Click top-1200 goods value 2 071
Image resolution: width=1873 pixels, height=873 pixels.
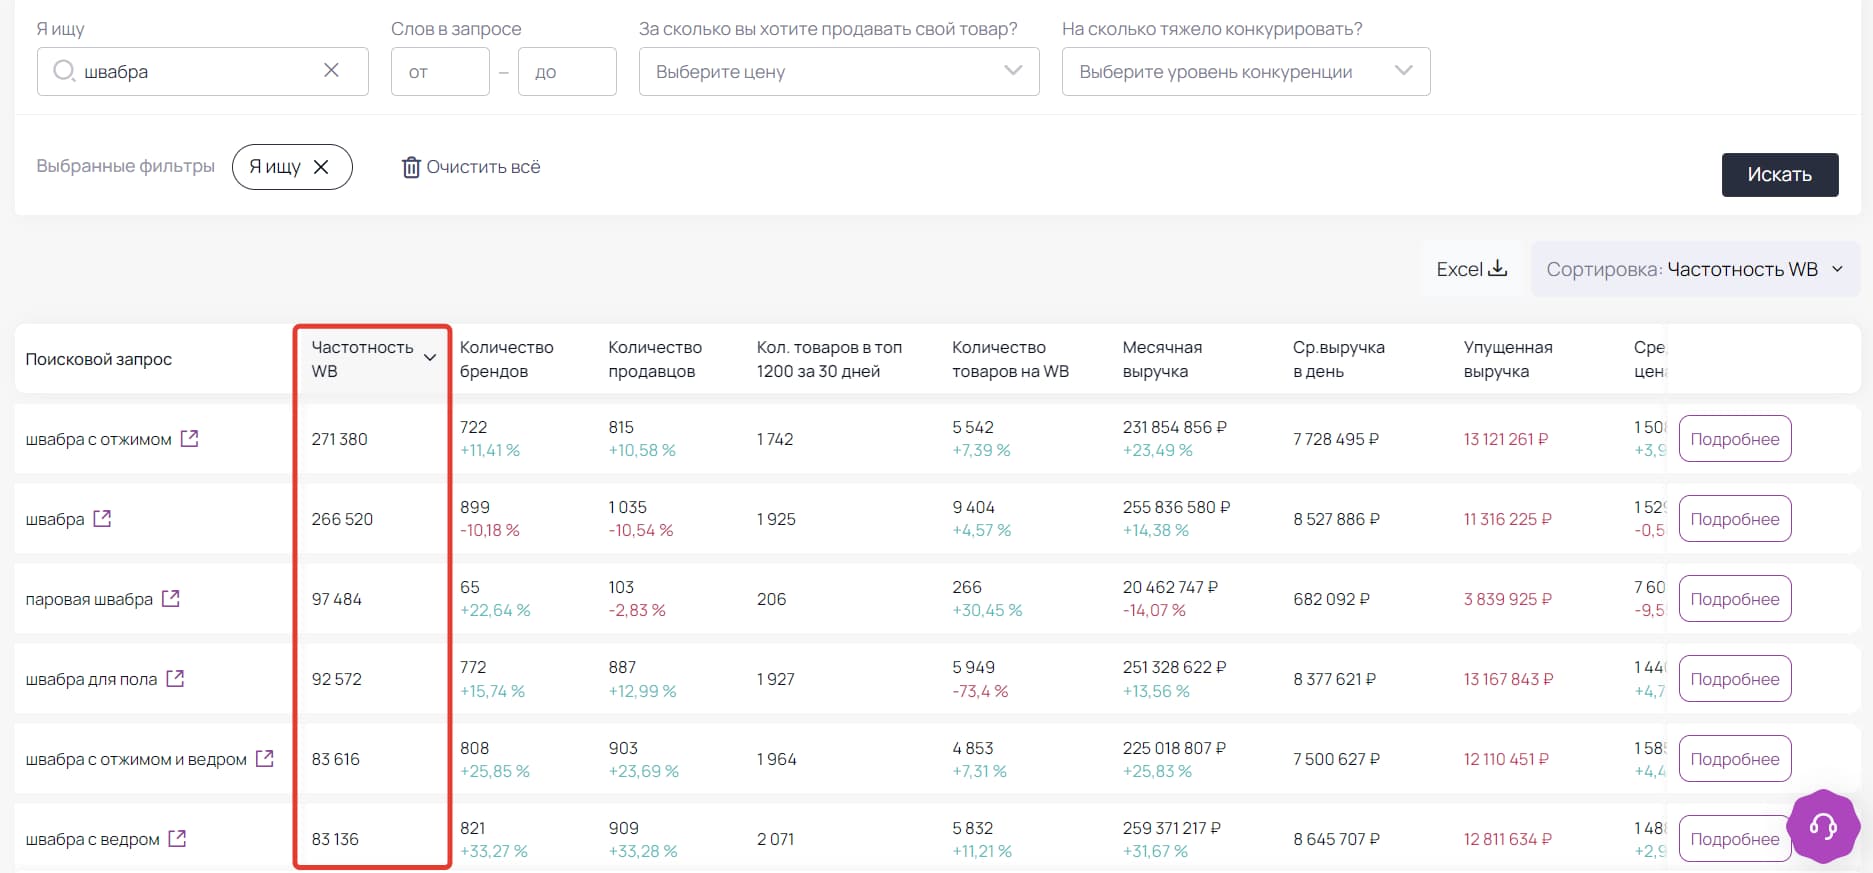click(775, 839)
